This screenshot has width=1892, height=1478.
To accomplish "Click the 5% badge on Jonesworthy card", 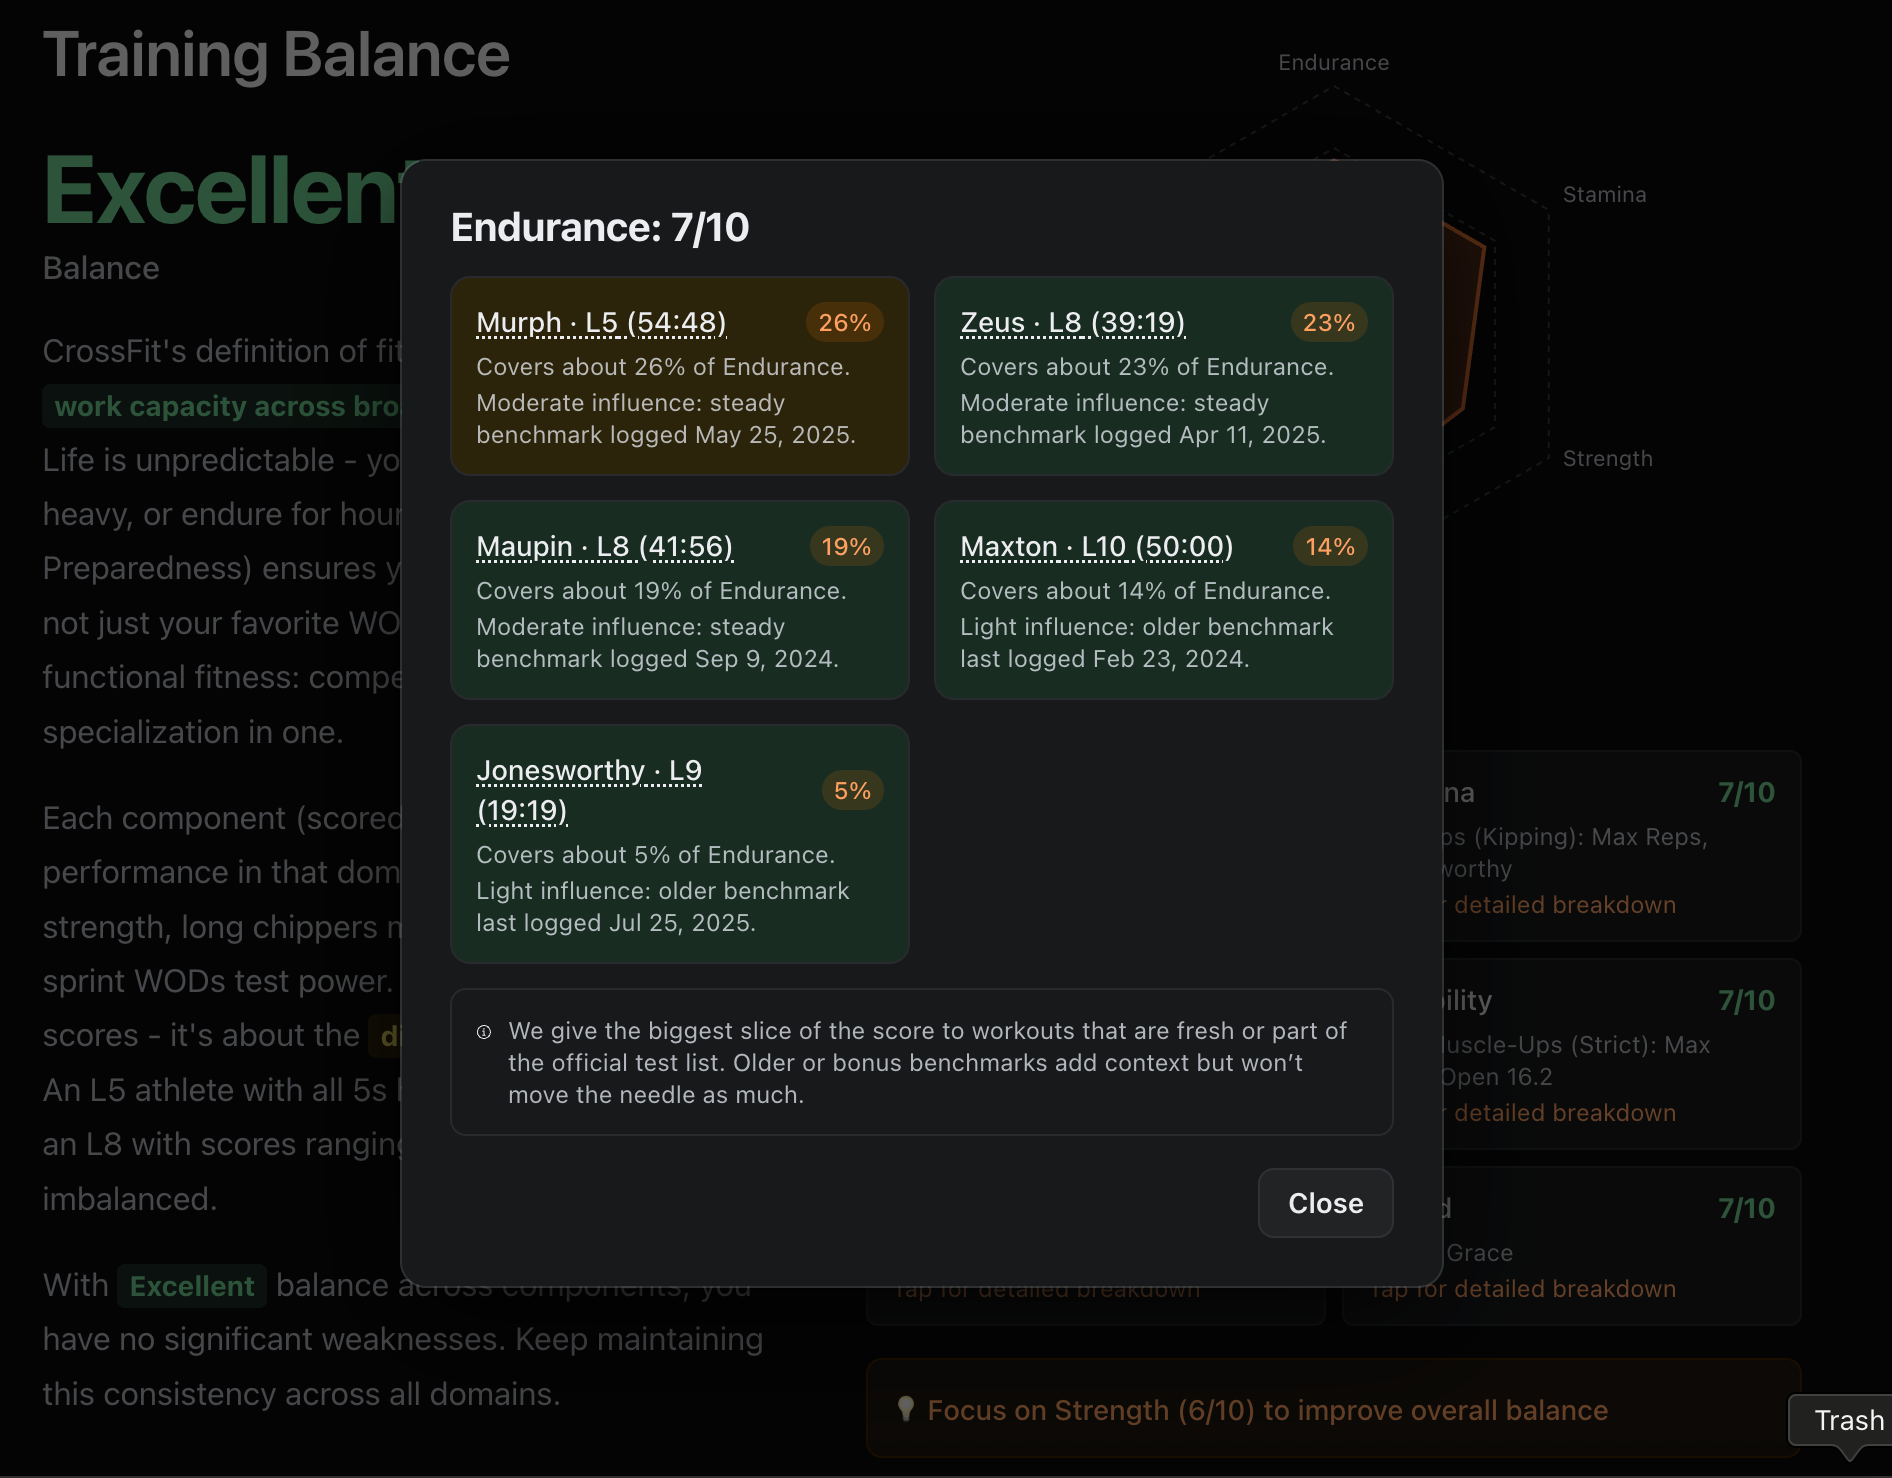I will [x=852, y=791].
